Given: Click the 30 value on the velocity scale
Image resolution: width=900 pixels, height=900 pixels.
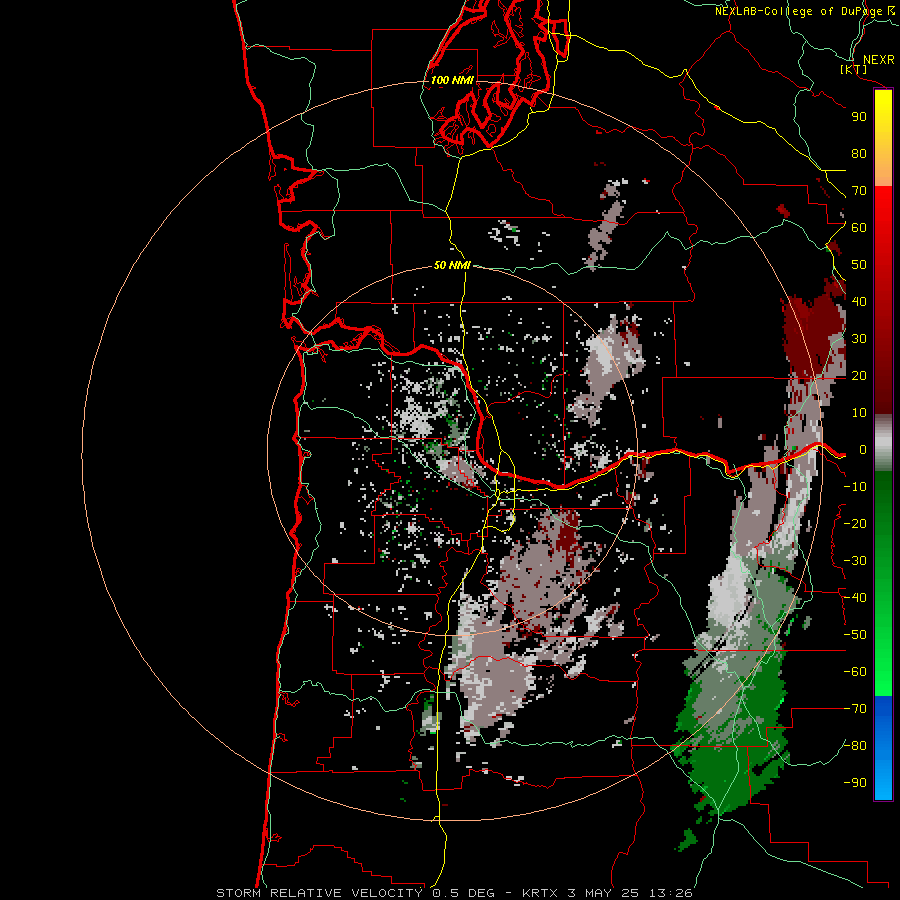Looking at the screenshot, I should point(859,339).
